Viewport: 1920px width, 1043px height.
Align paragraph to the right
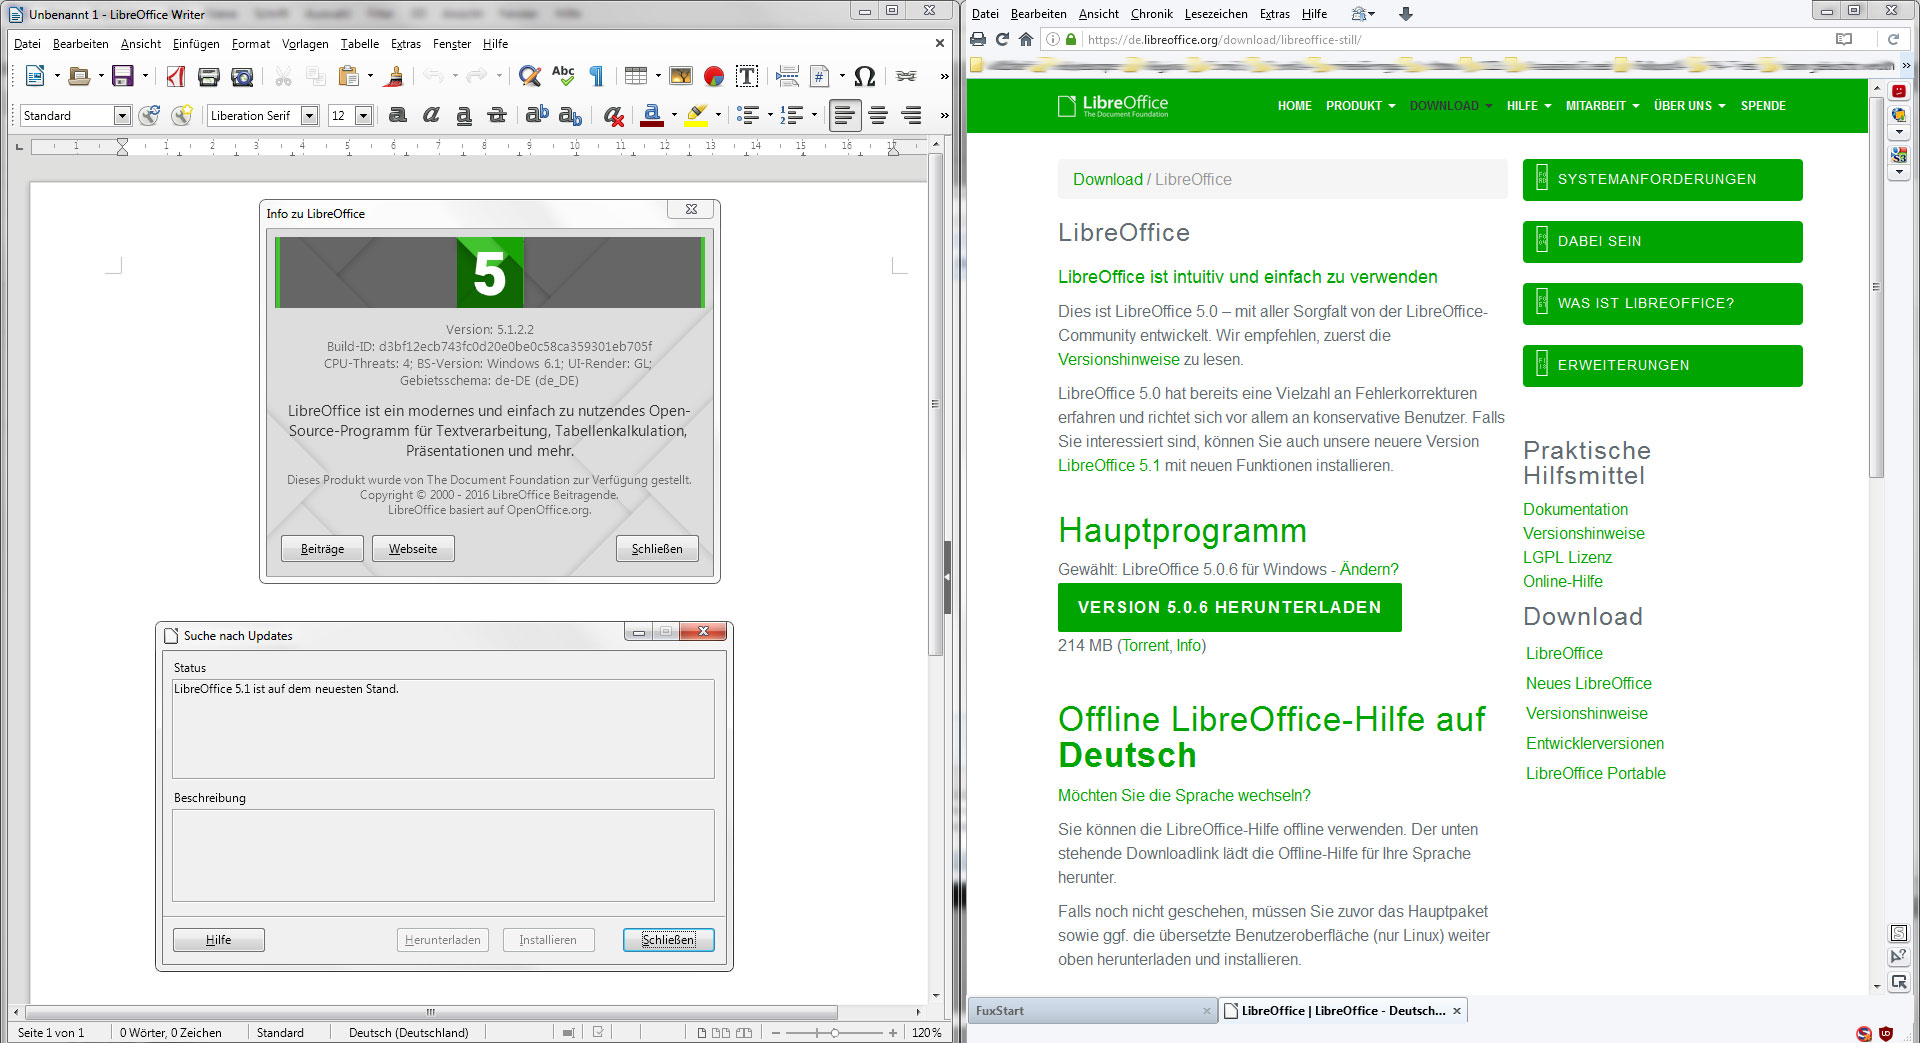tap(911, 115)
